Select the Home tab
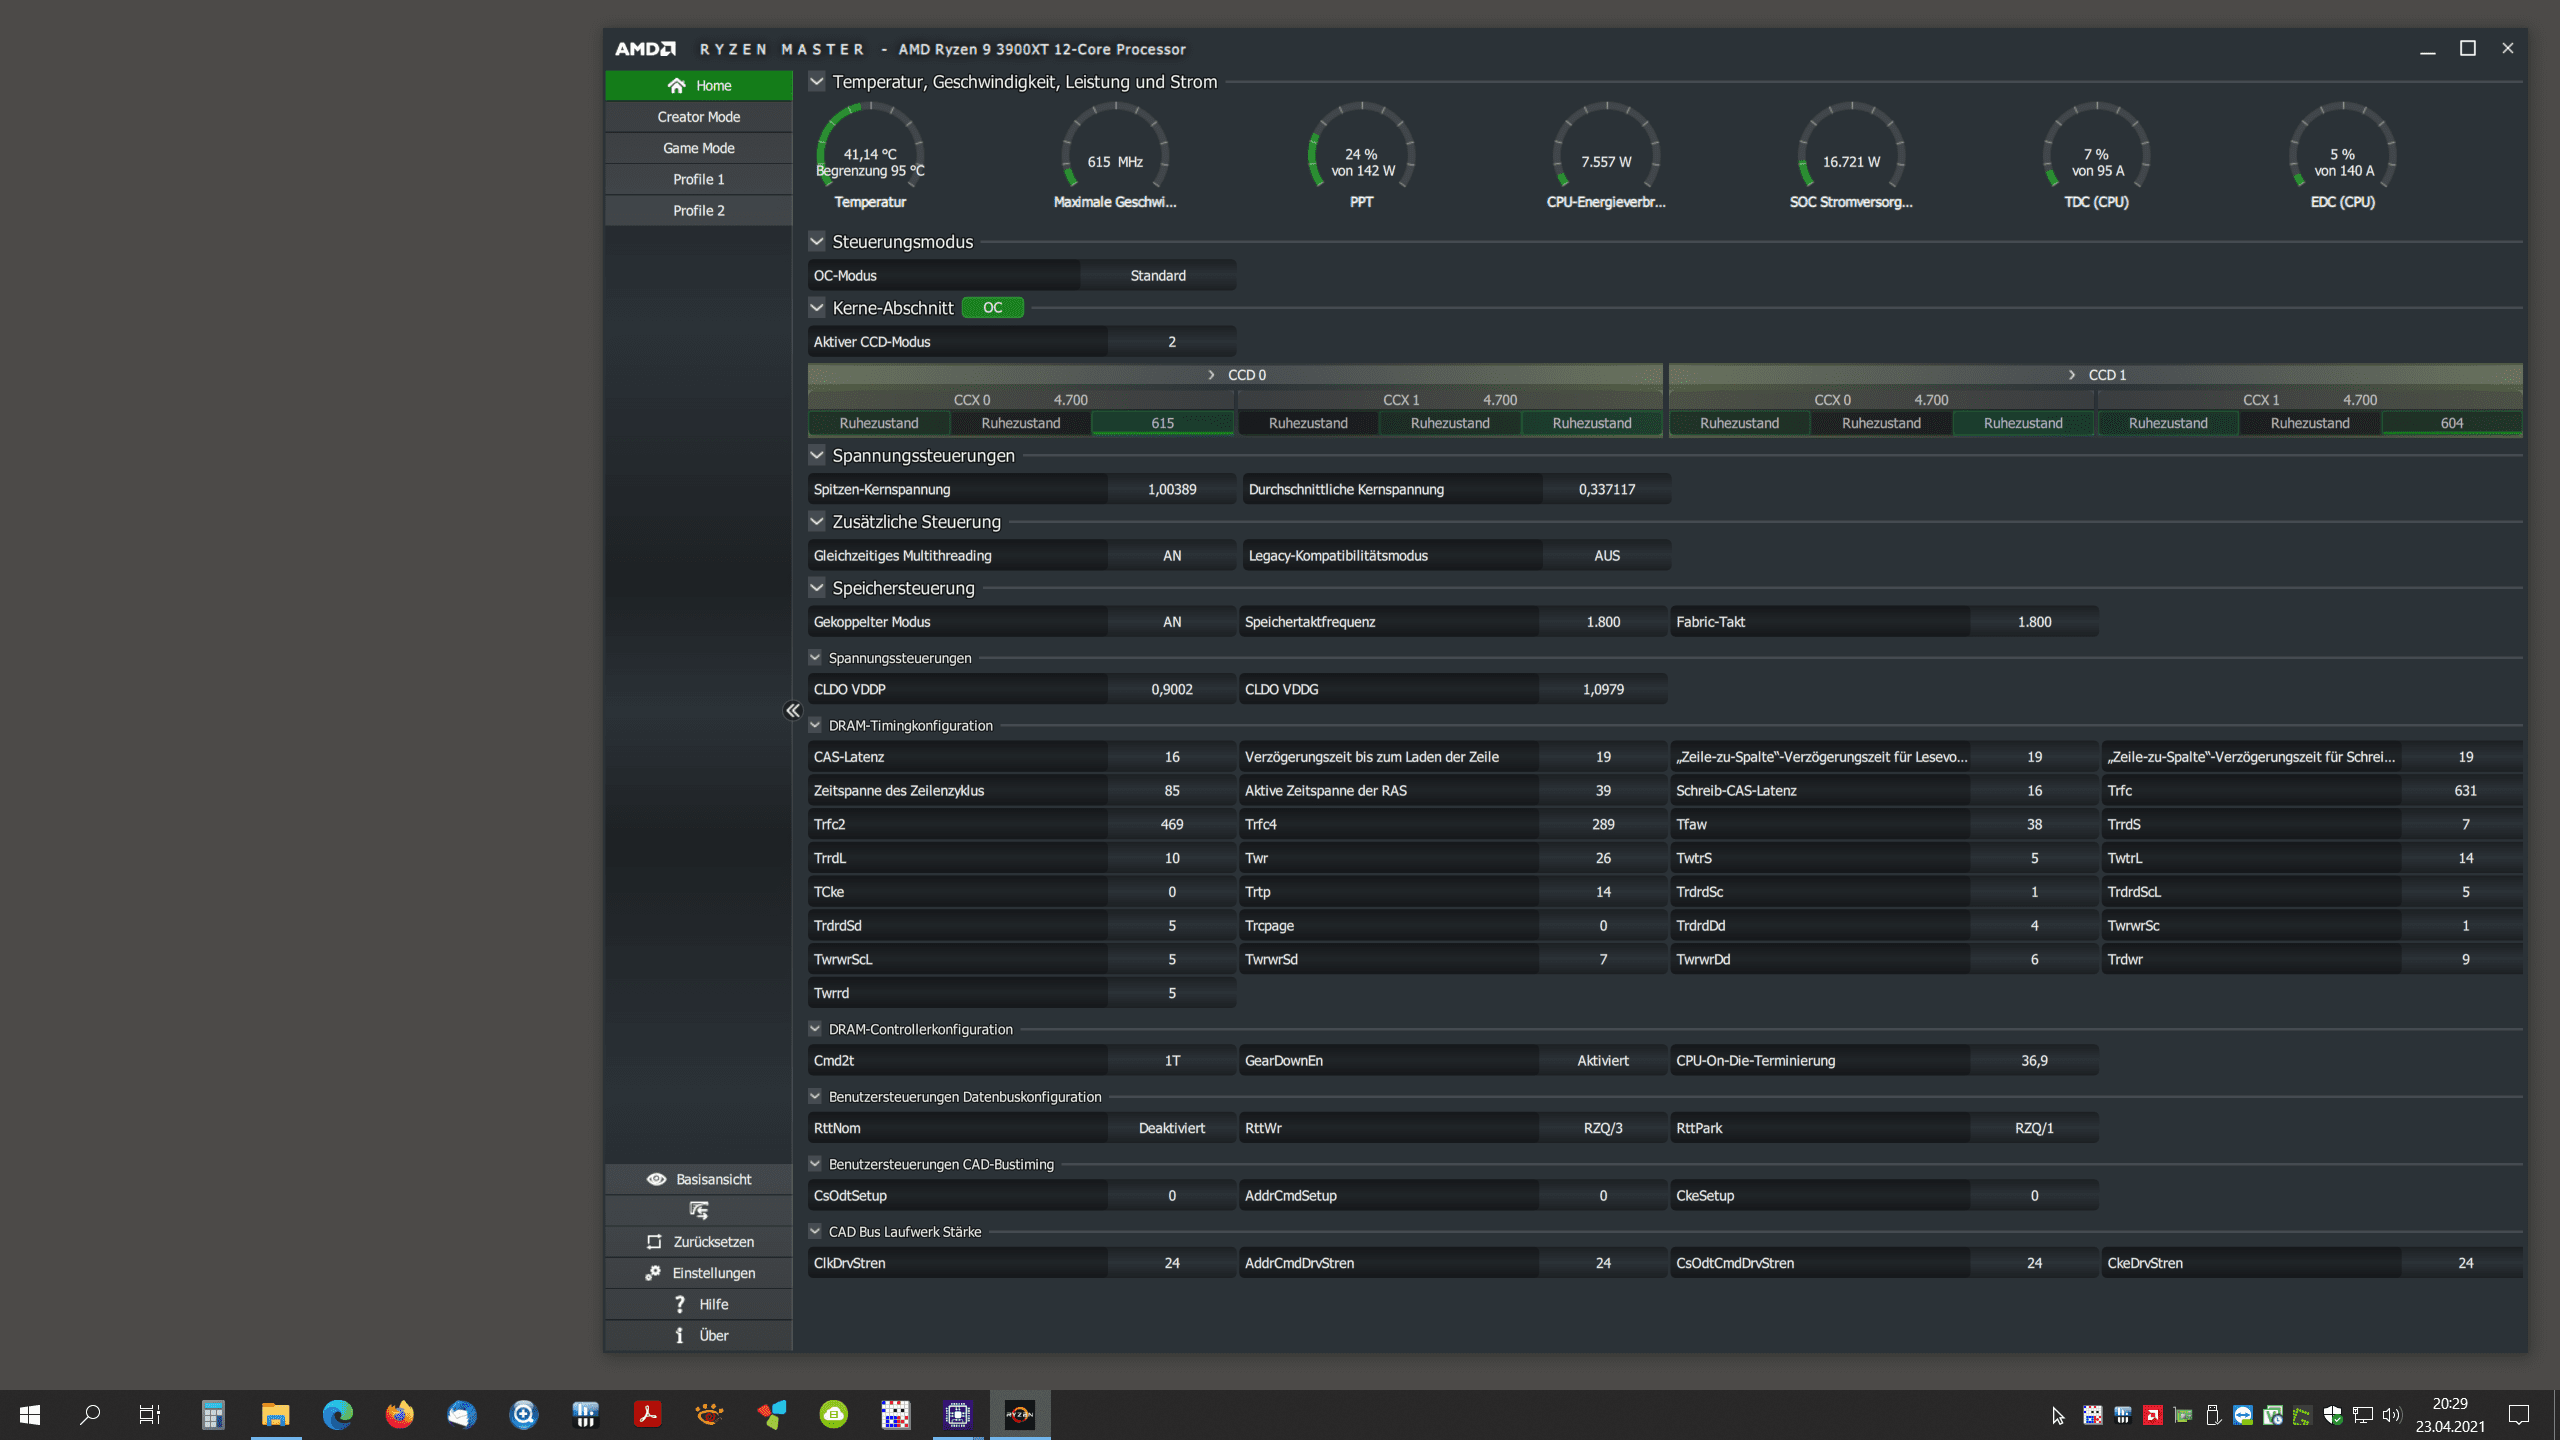Image resolution: width=2560 pixels, height=1440 pixels. click(x=699, y=85)
